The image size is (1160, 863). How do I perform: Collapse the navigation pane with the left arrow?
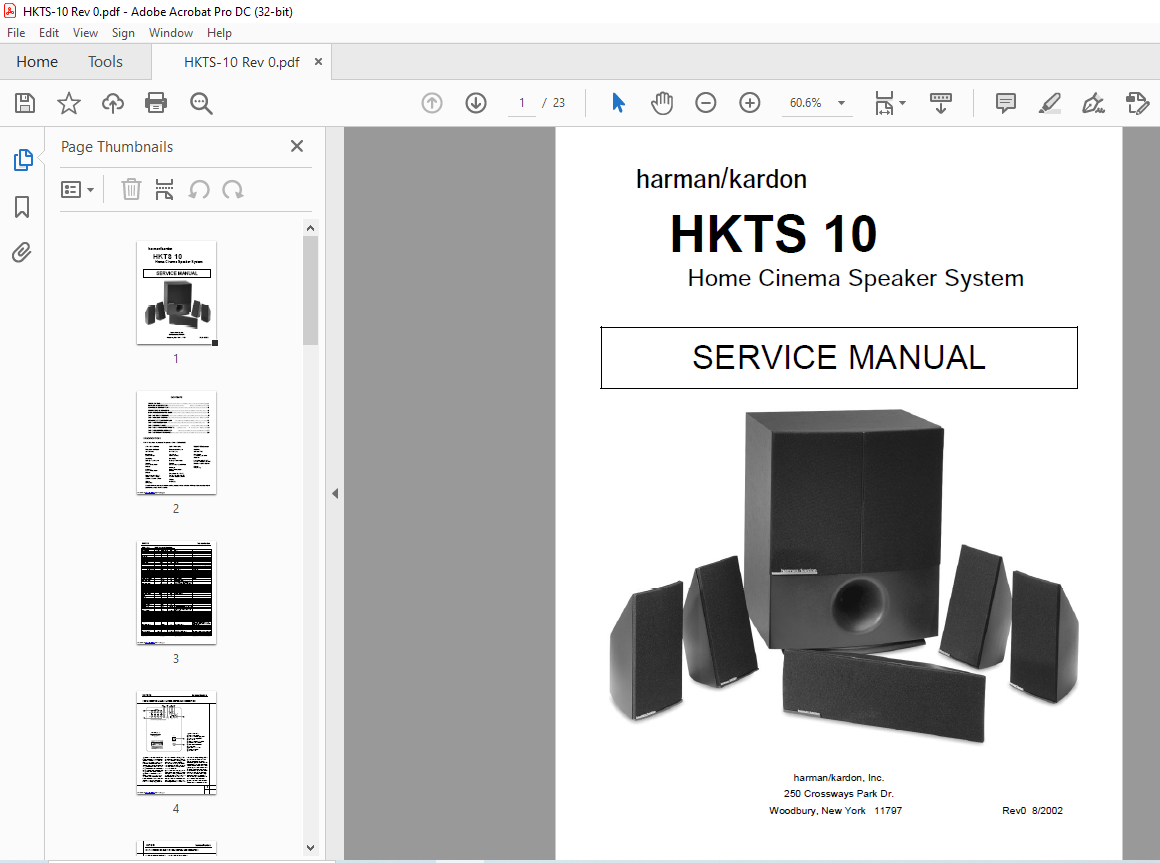point(335,493)
